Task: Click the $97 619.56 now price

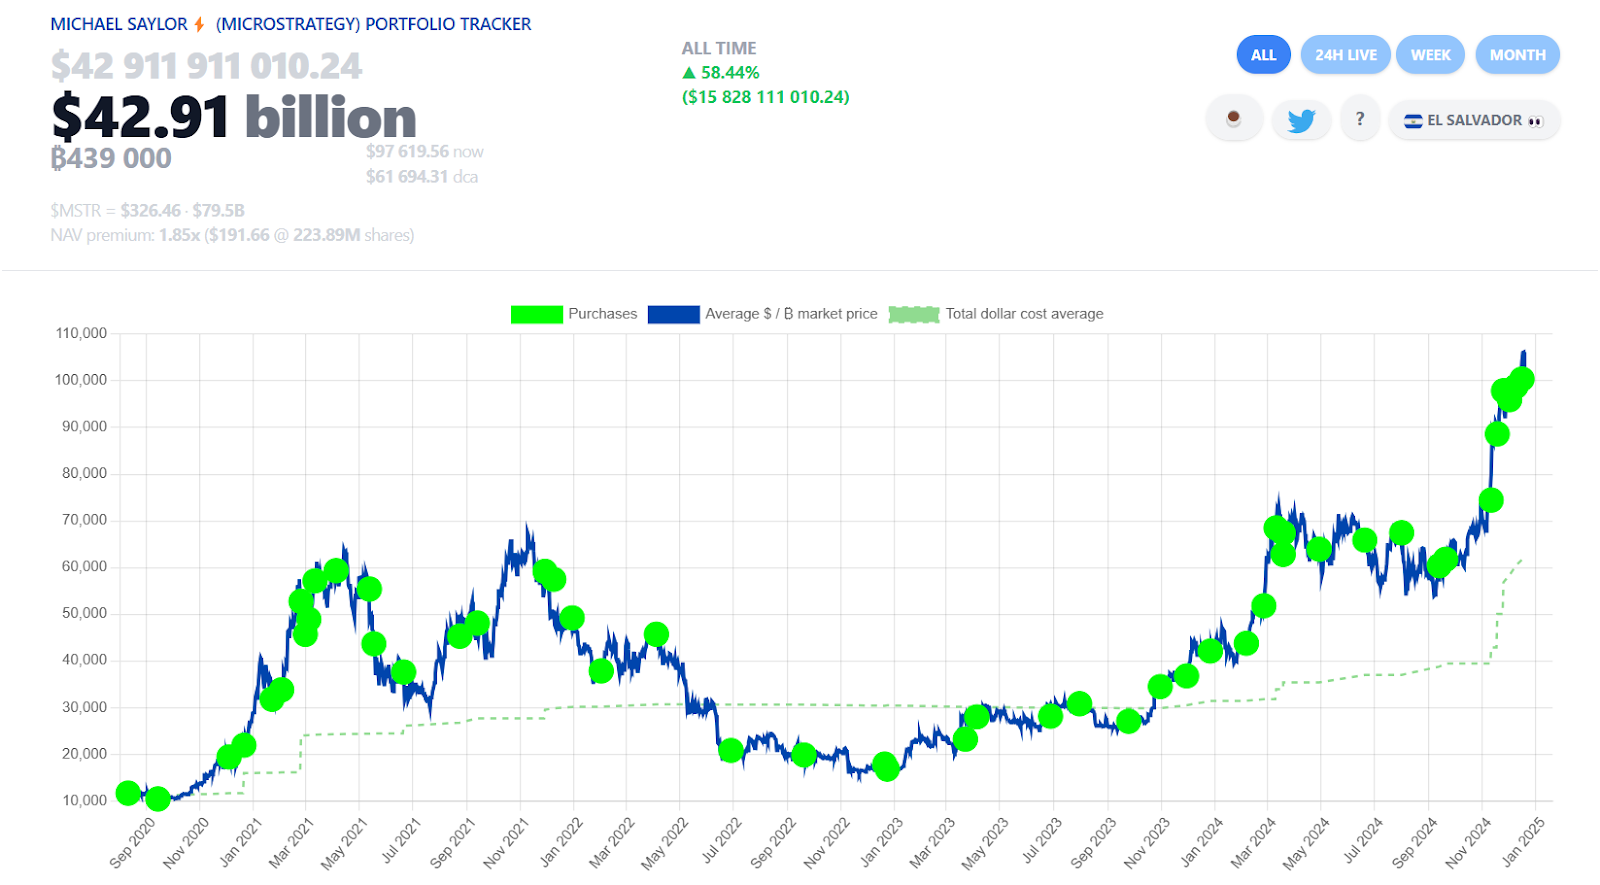Action: [425, 152]
